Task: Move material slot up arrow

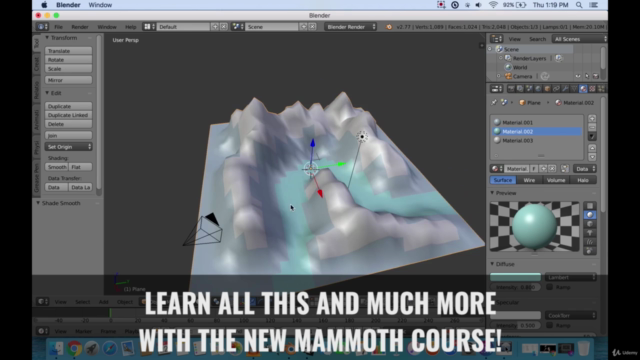Action: click(x=592, y=148)
